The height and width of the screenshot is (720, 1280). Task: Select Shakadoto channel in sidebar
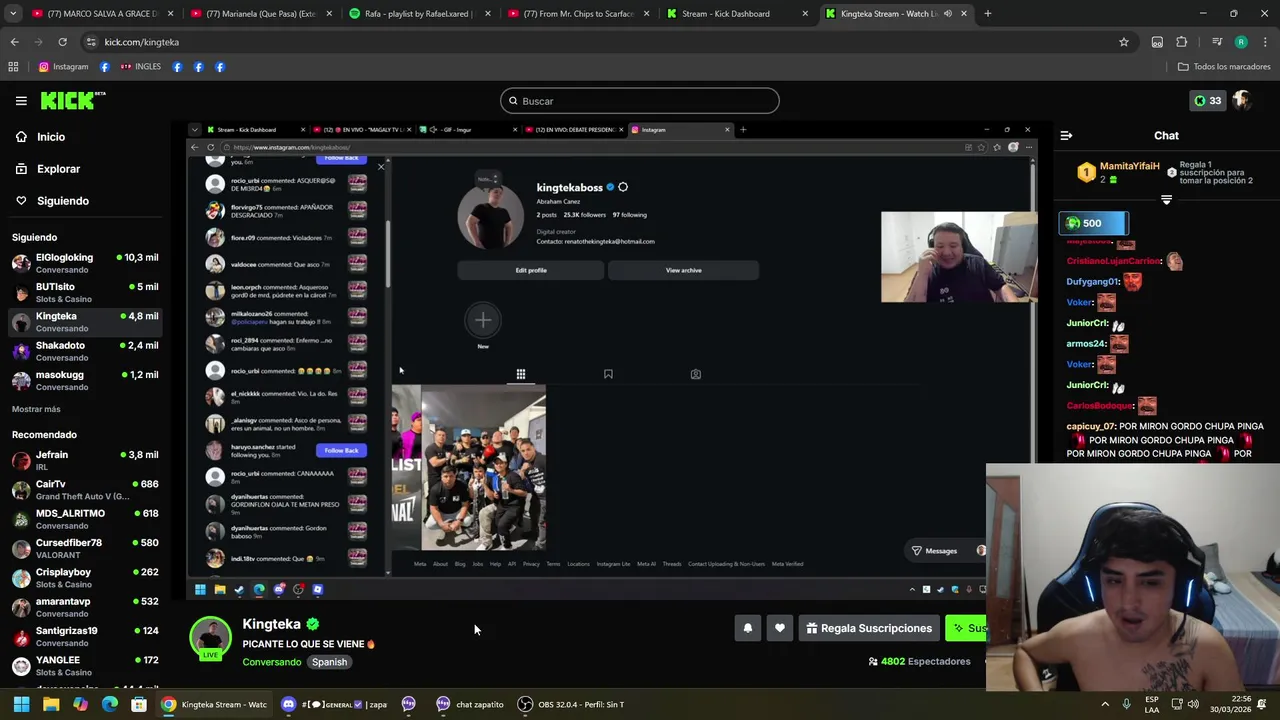85,351
